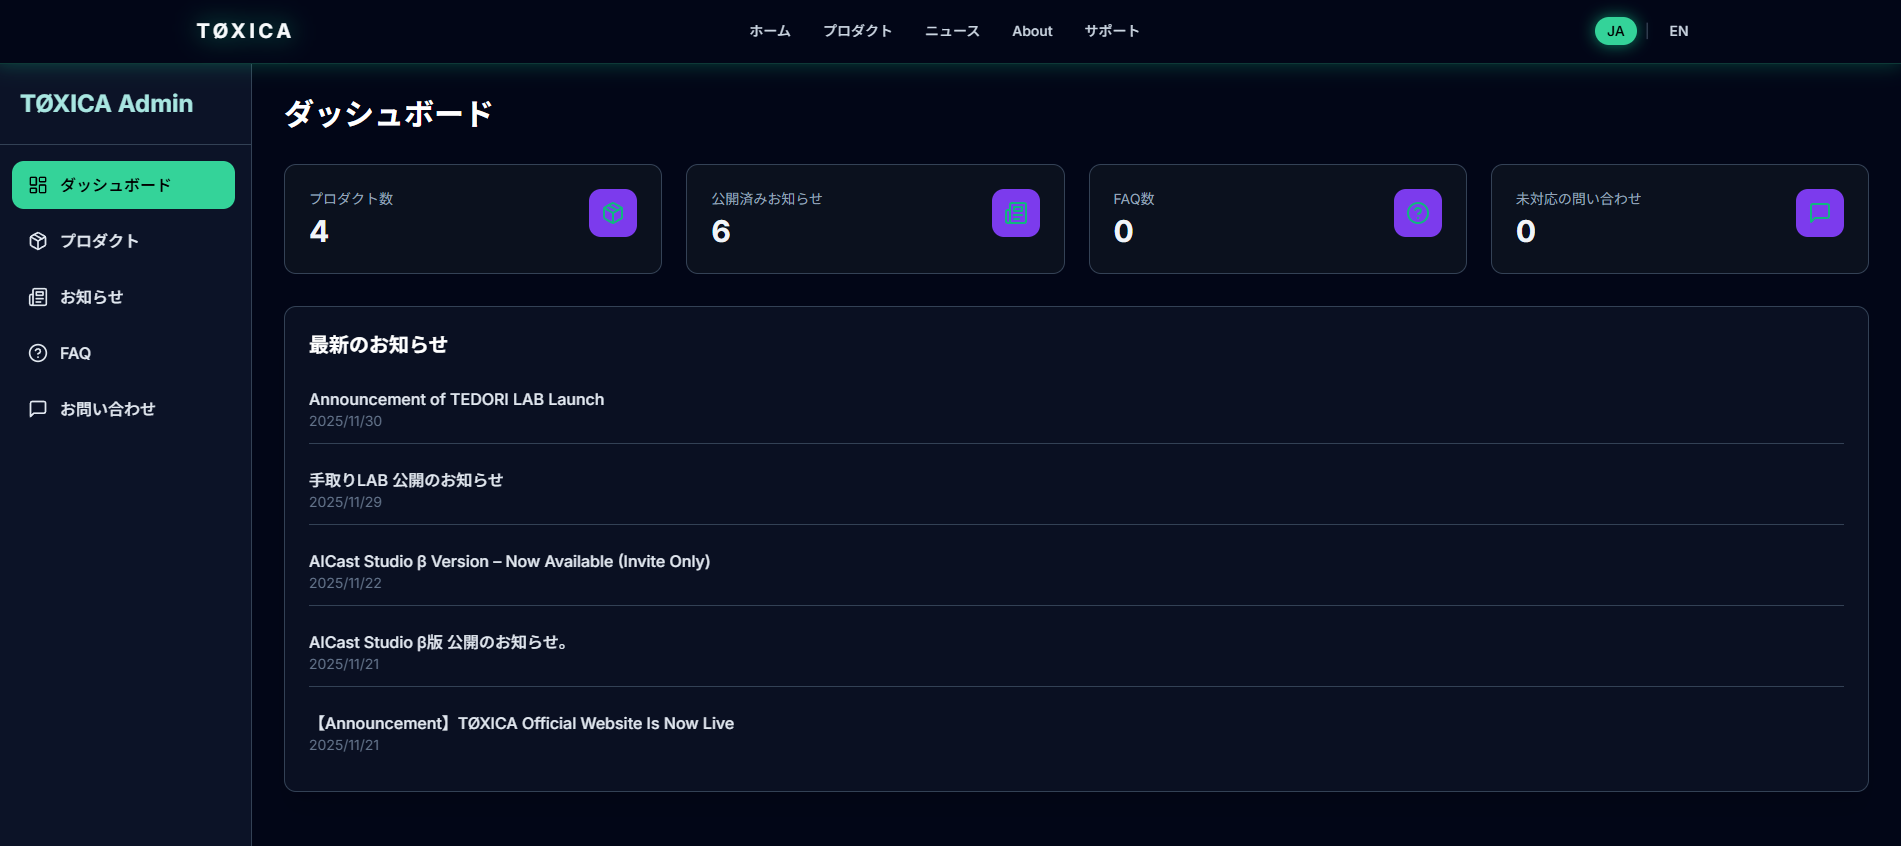Open About page from top navigation
This screenshot has height=846, width=1901.
pos(1032,31)
